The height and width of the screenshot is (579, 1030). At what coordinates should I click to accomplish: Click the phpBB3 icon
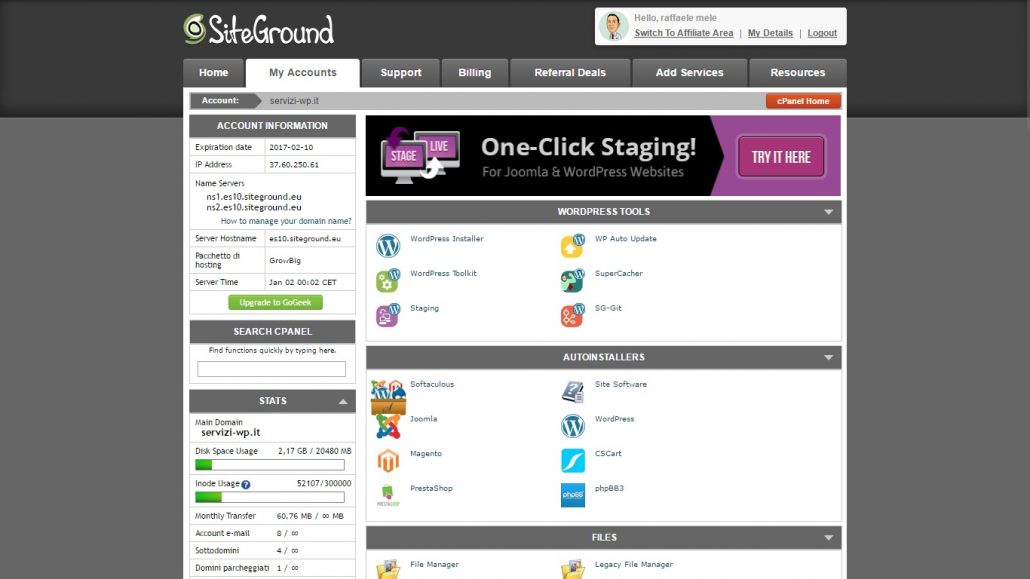pyautogui.click(x=572, y=496)
